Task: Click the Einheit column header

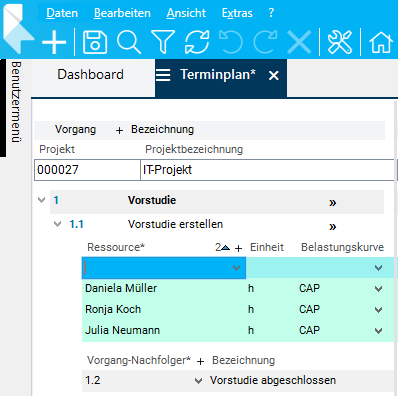Action: pyautogui.click(x=267, y=247)
